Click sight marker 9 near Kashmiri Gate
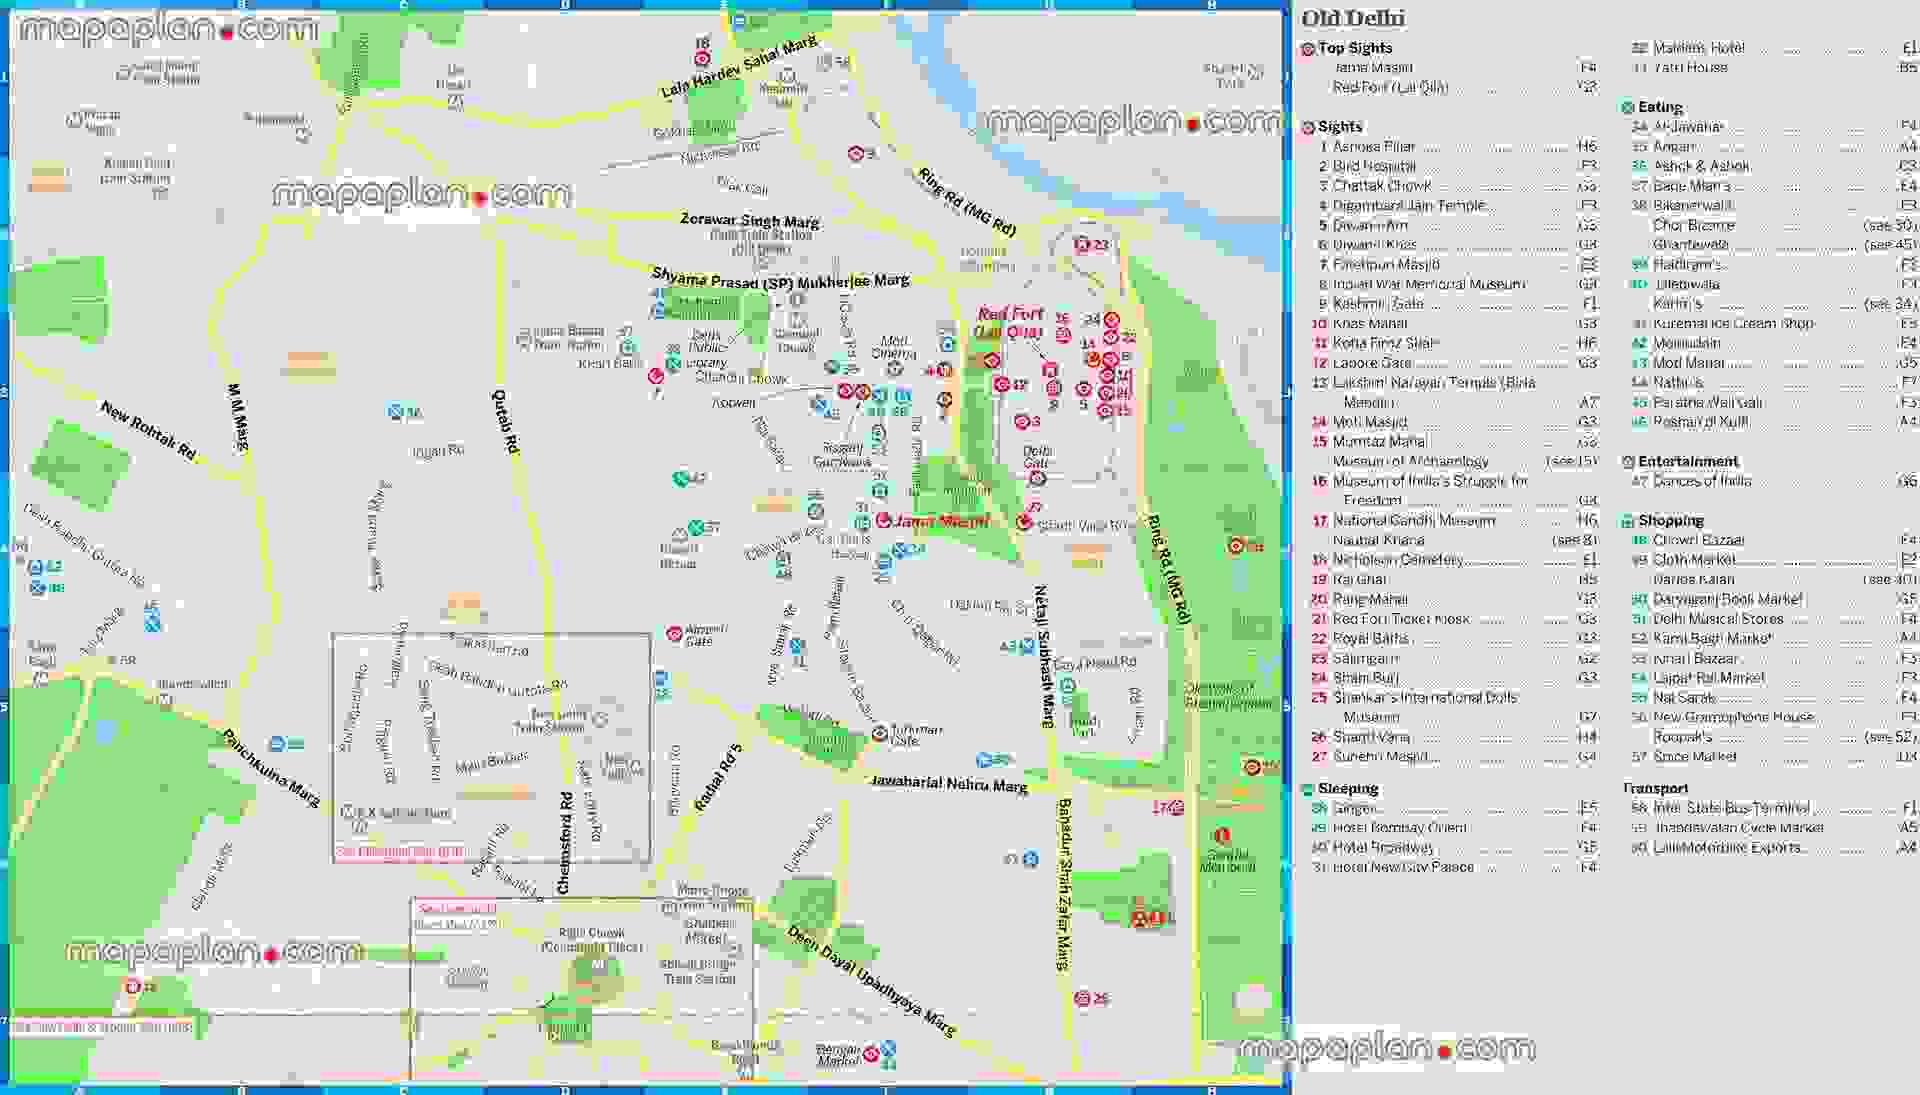The width and height of the screenshot is (1920, 1095). click(856, 154)
